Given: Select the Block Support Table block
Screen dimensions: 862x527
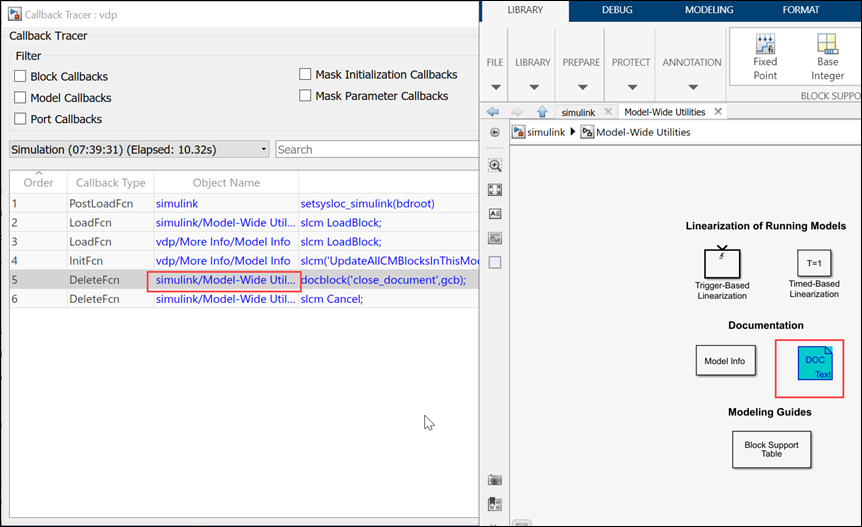Looking at the screenshot, I should tap(771, 449).
